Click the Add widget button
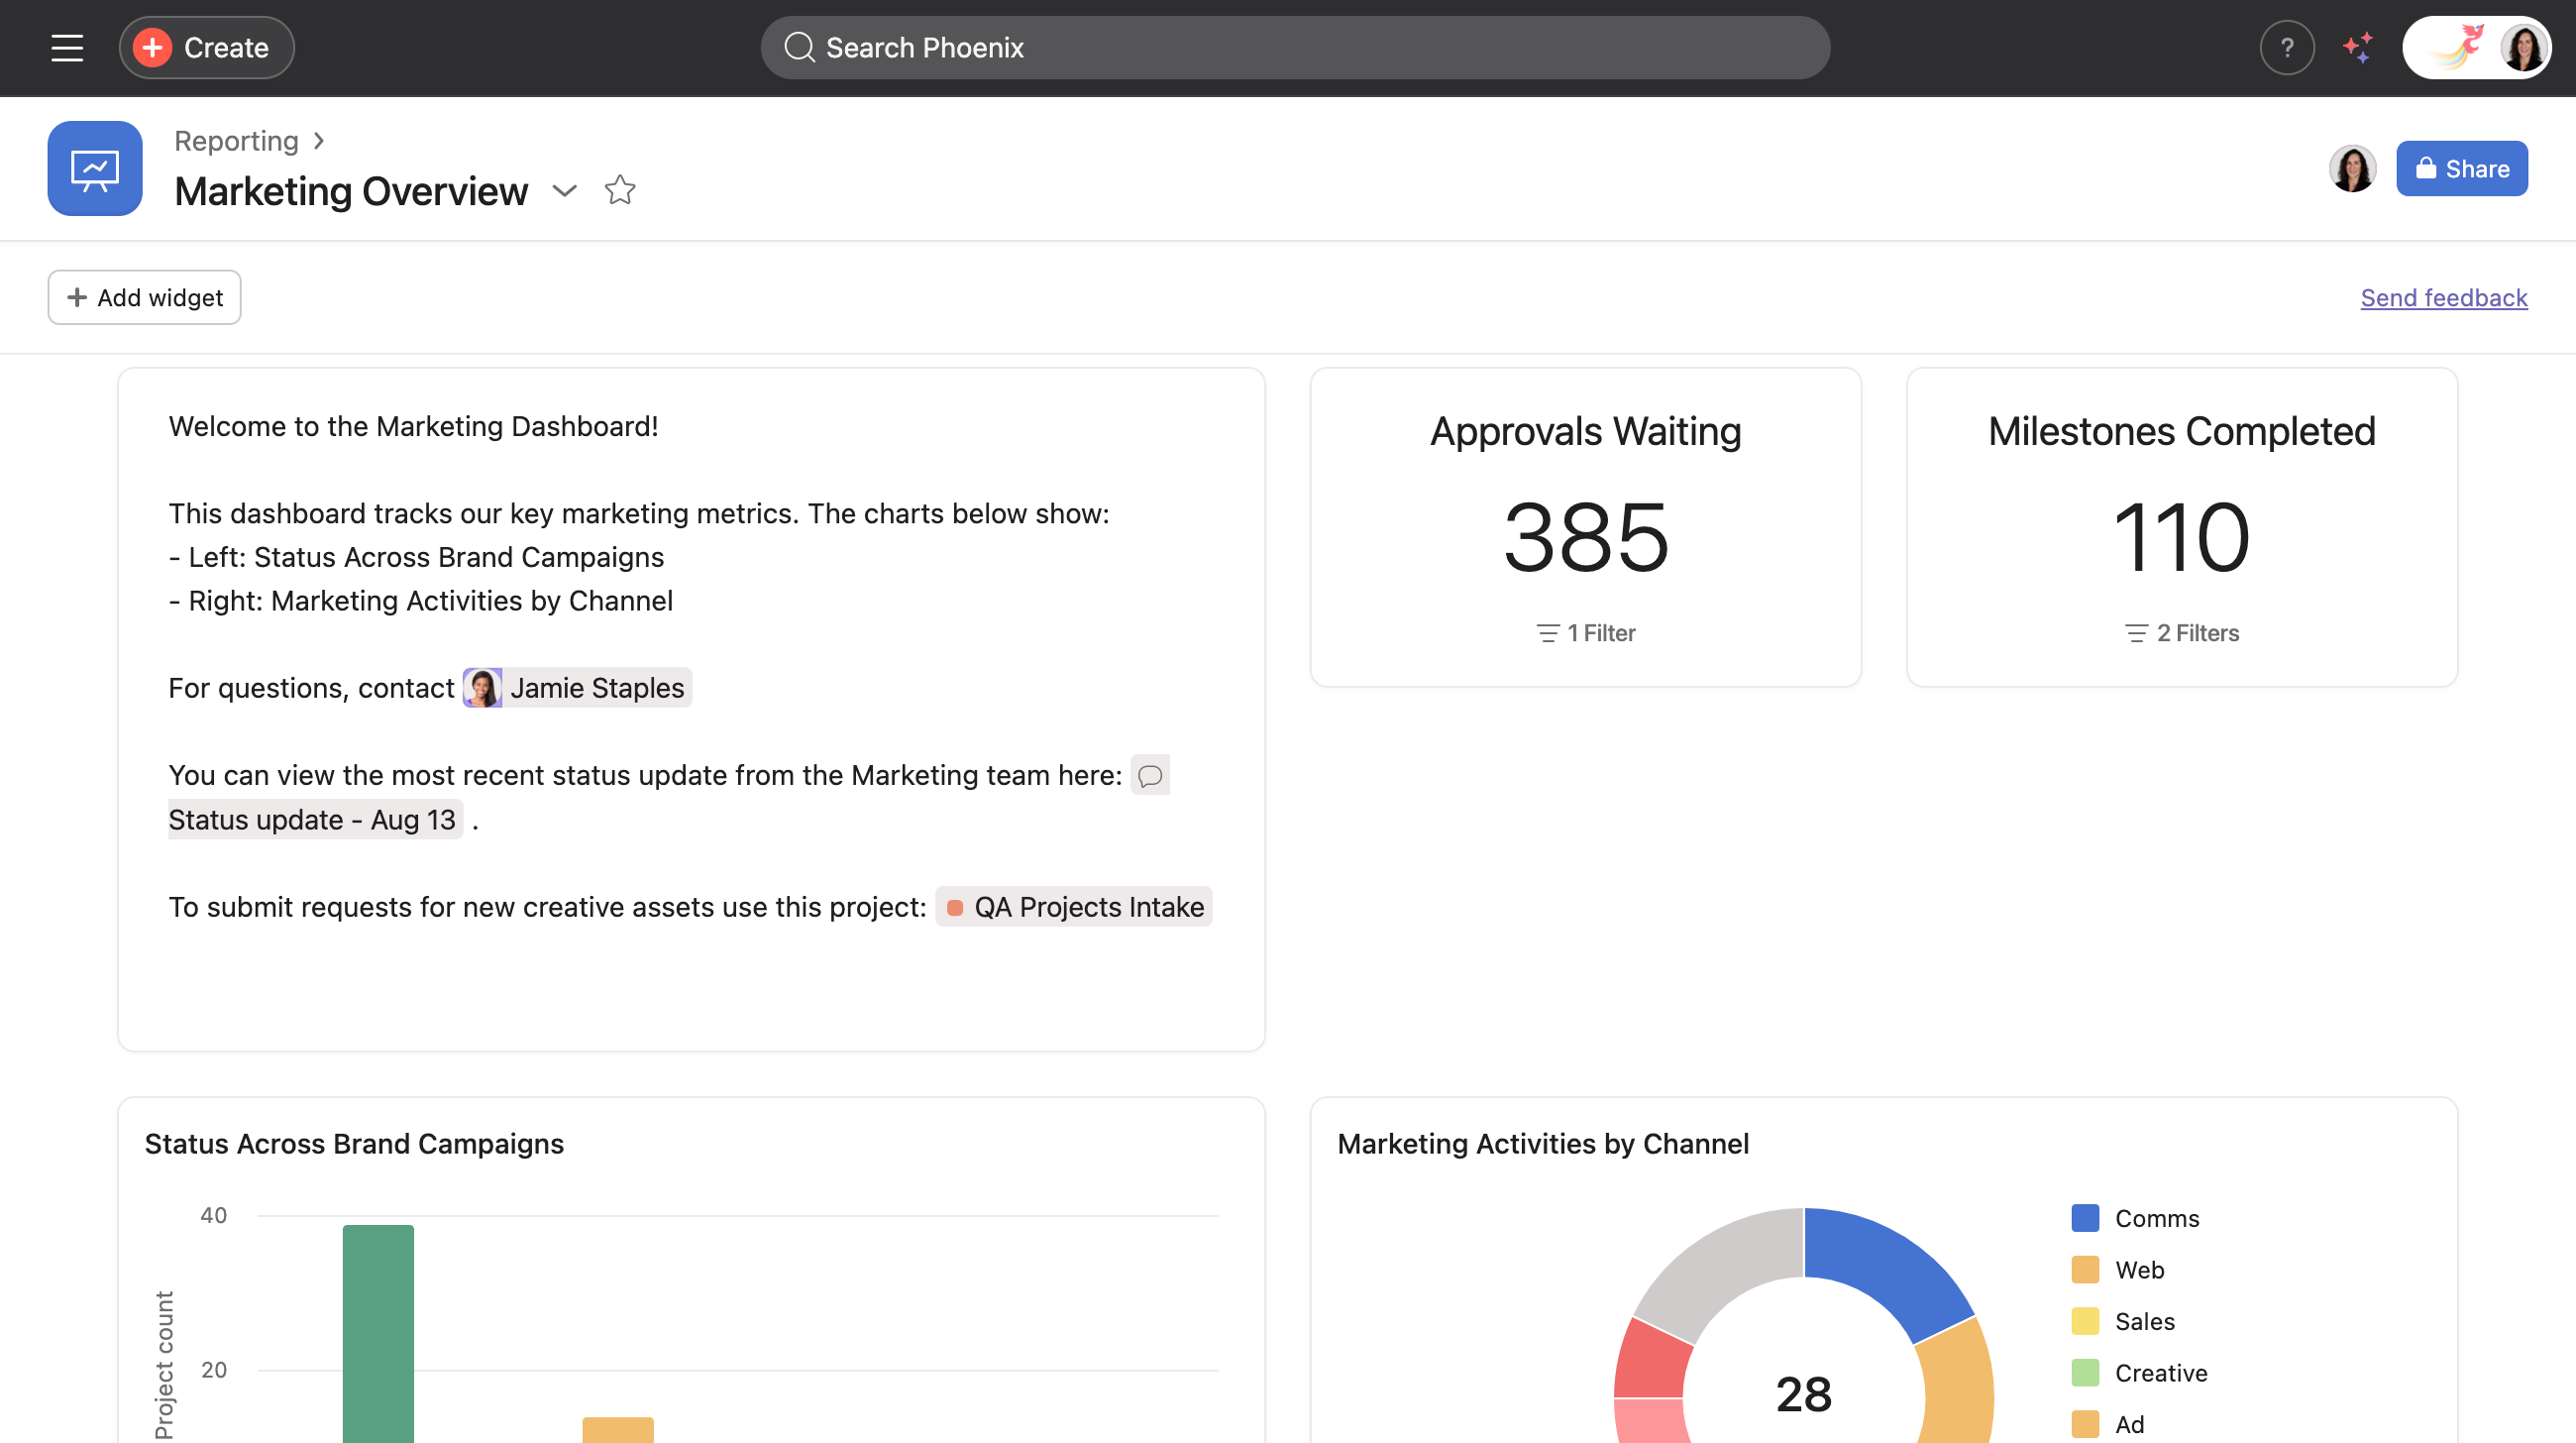The image size is (2576, 1443). click(x=143, y=297)
